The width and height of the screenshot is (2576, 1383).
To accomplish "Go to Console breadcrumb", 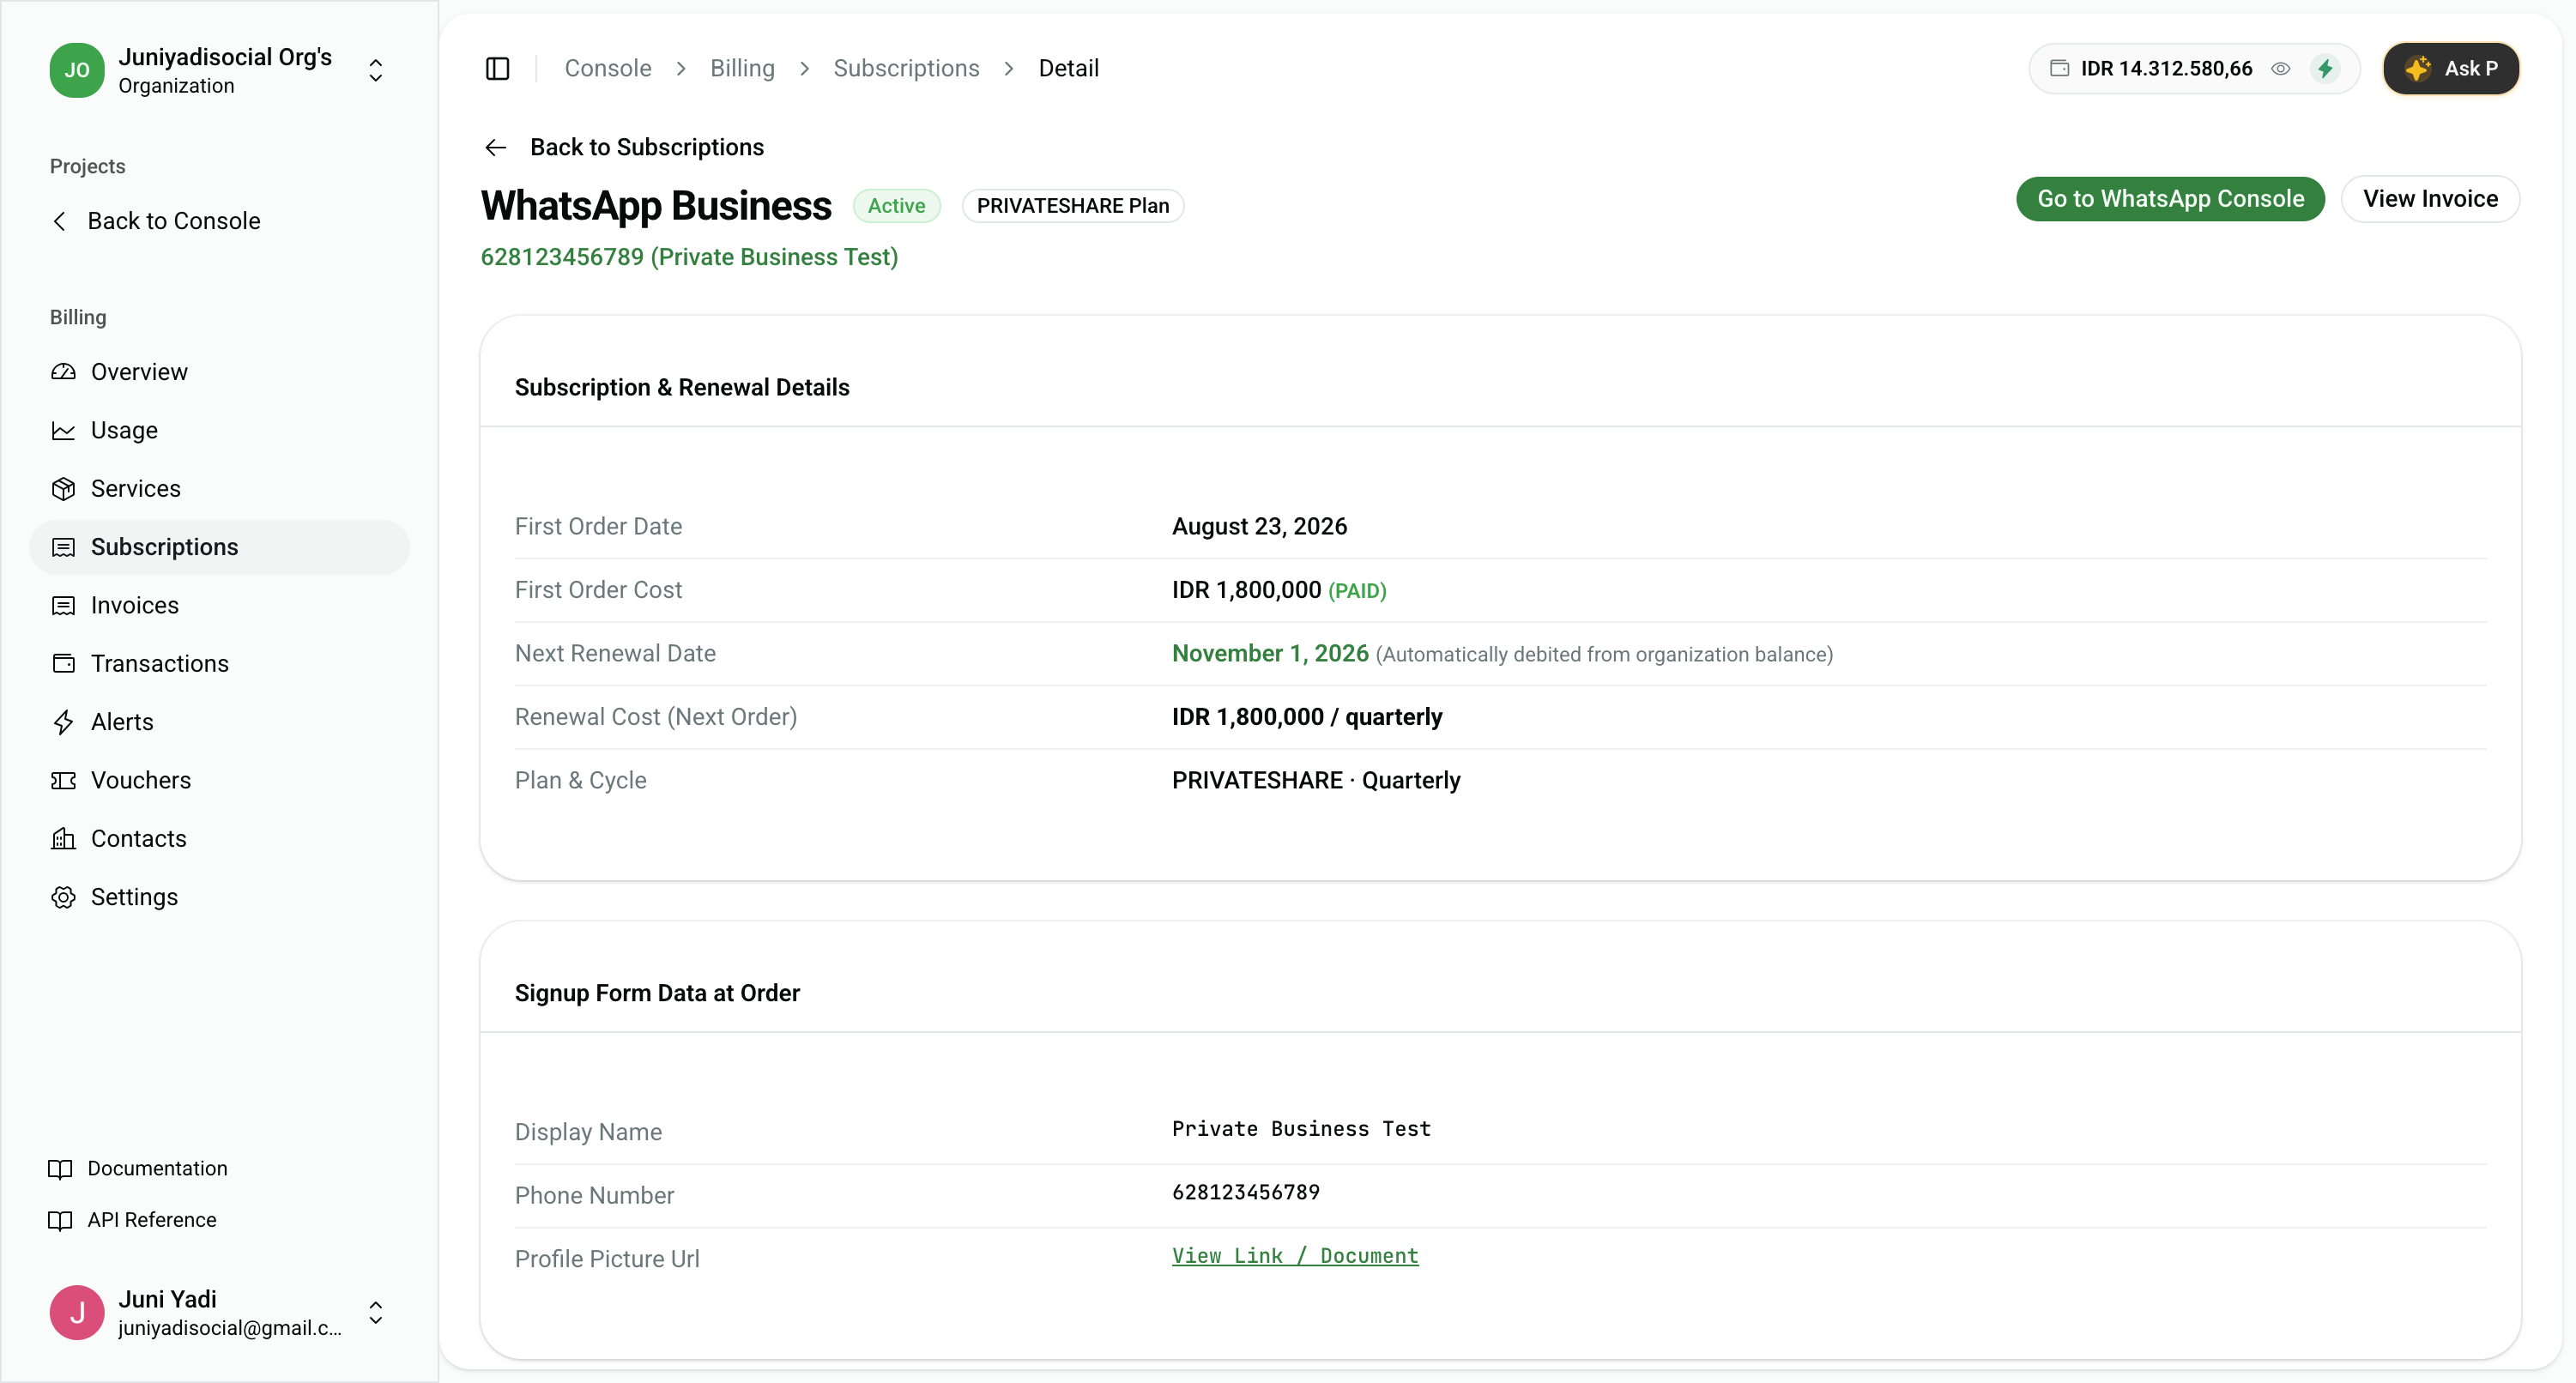I will tap(608, 68).
